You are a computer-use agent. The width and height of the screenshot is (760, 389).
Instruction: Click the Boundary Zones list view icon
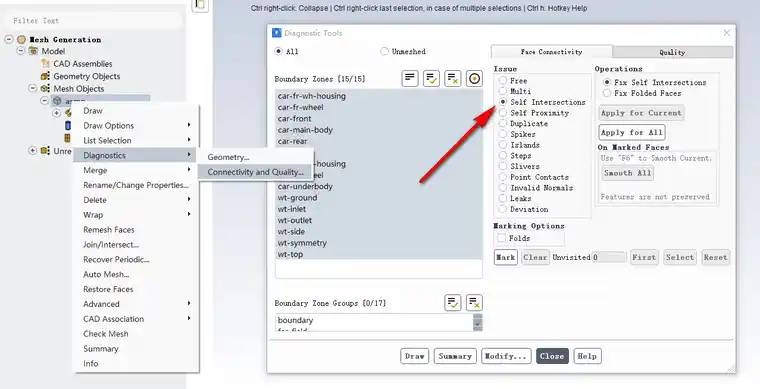point(410,78)
